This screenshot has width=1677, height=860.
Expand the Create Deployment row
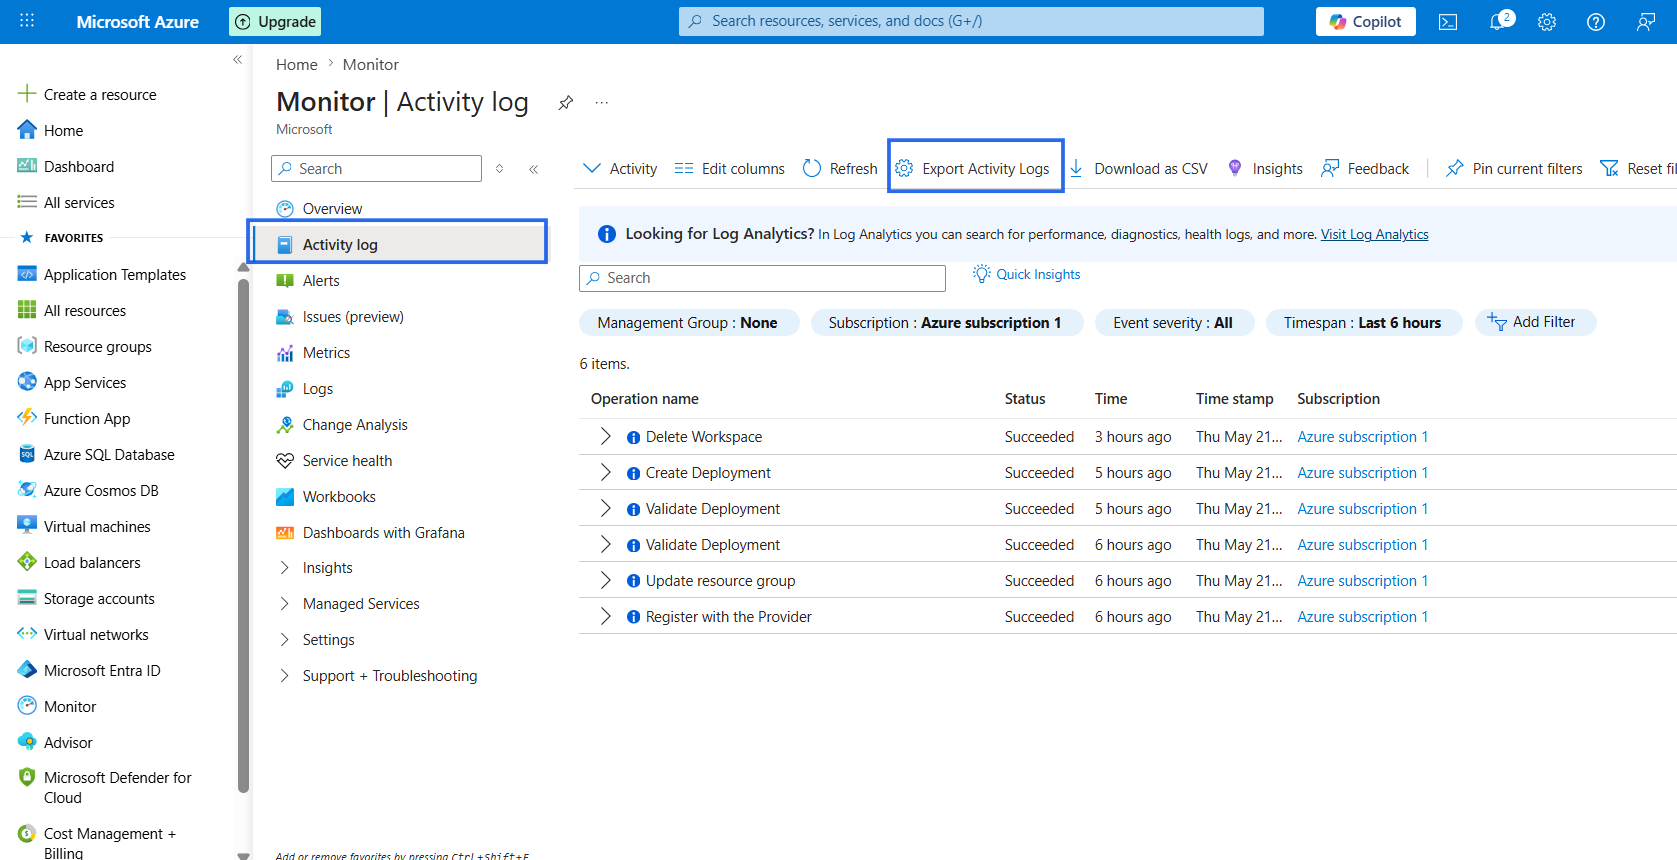click(x=605, y=472)
